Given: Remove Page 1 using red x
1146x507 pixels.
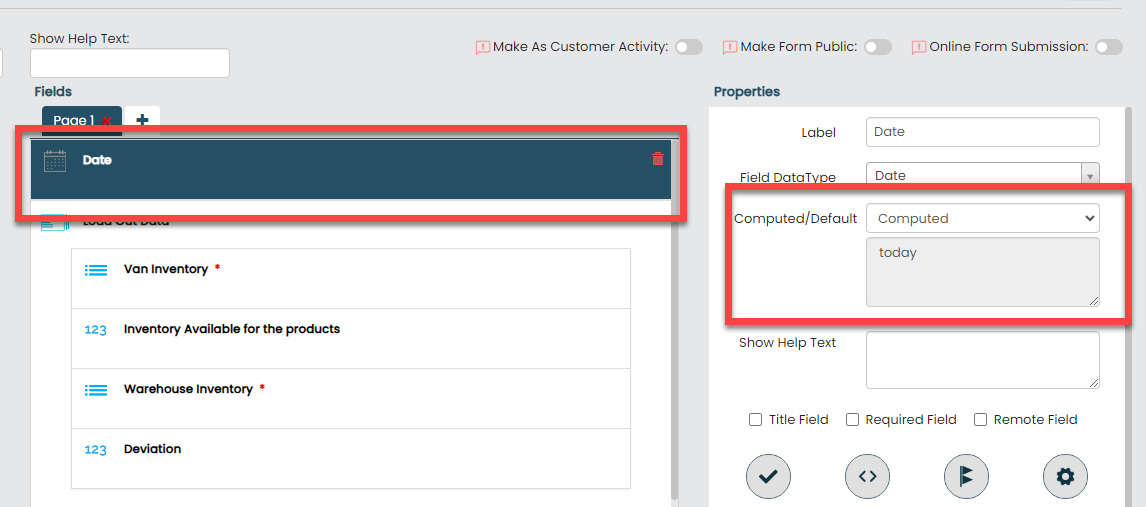Looking at the screenshot, I should point(107,121).
